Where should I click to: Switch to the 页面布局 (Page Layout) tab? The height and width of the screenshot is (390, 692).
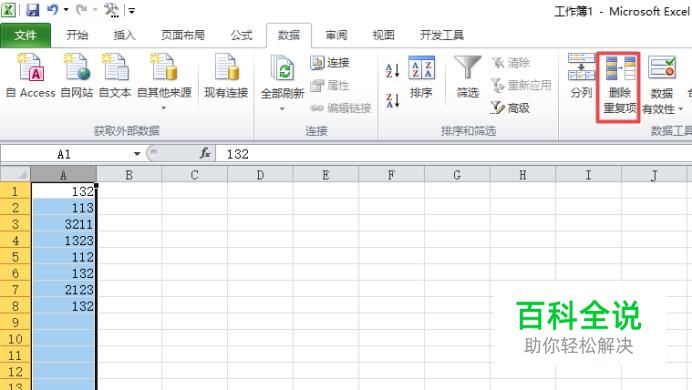click(183, 35)
